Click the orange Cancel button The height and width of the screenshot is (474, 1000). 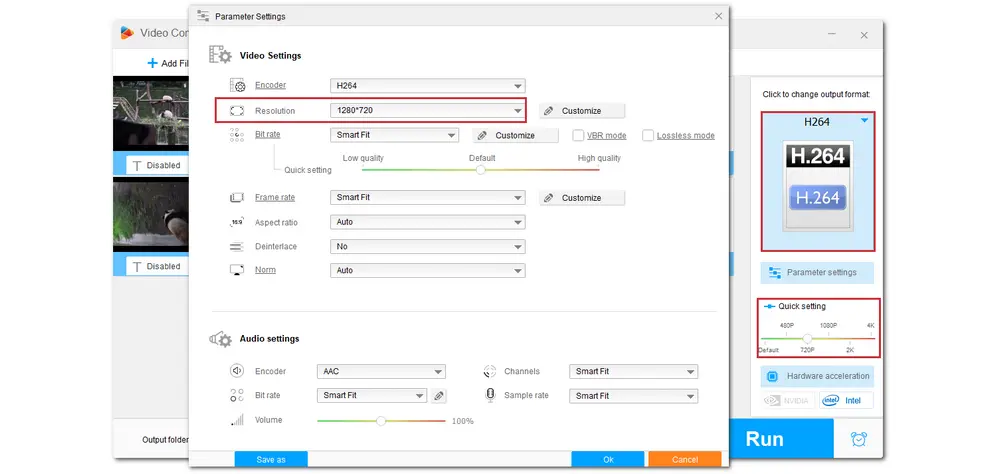685,459
